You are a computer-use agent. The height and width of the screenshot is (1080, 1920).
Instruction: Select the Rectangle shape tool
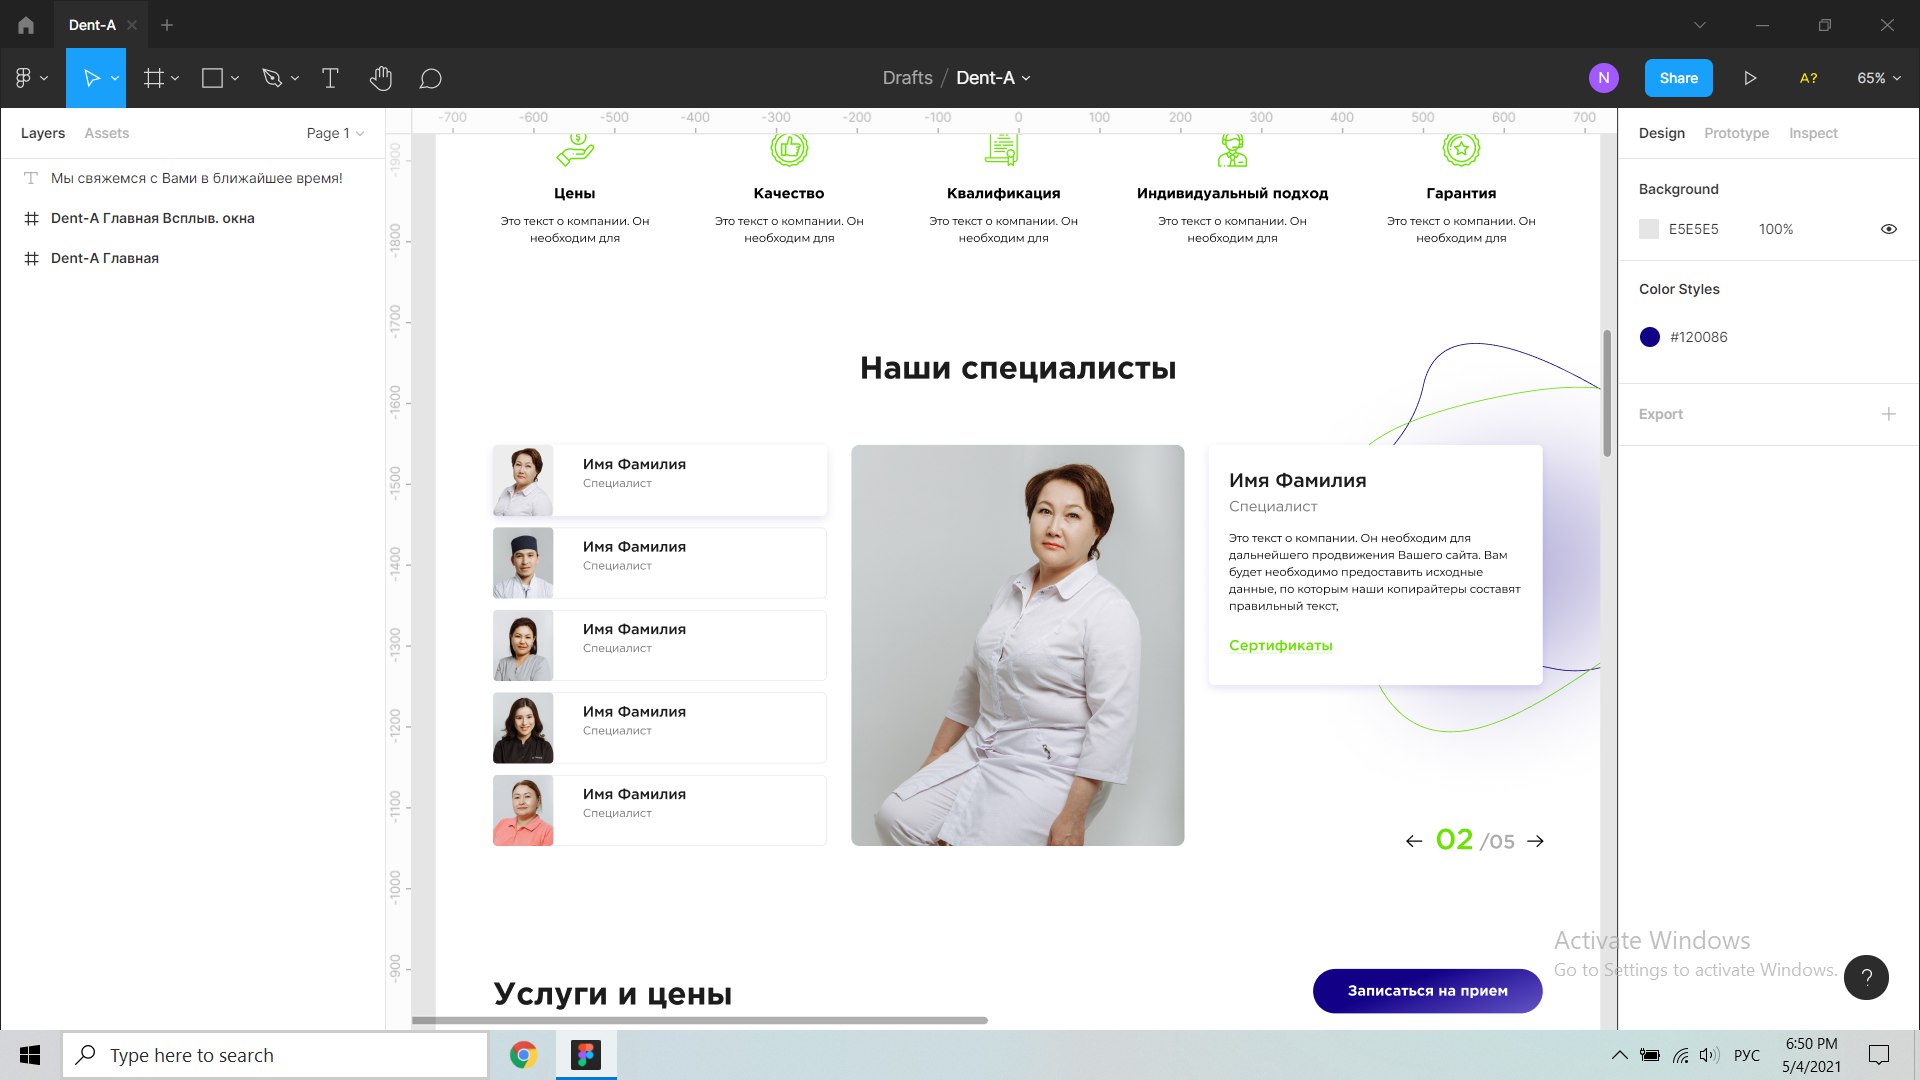click(212, 78)
